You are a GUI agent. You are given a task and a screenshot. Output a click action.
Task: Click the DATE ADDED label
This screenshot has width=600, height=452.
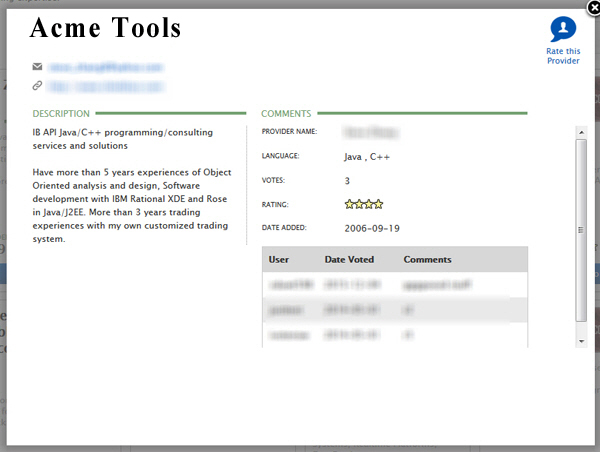[284, 228]
